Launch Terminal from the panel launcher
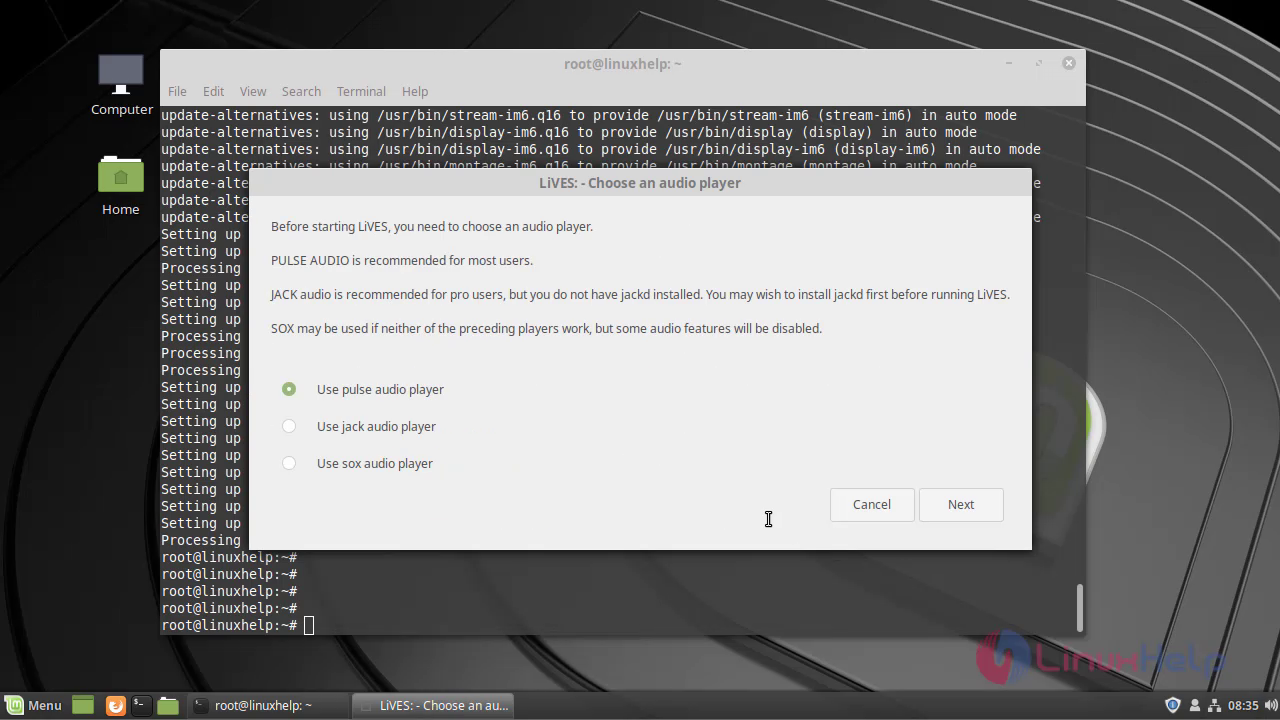Image resolution: width=1280 pixels, height=720 pixels. 141,705
